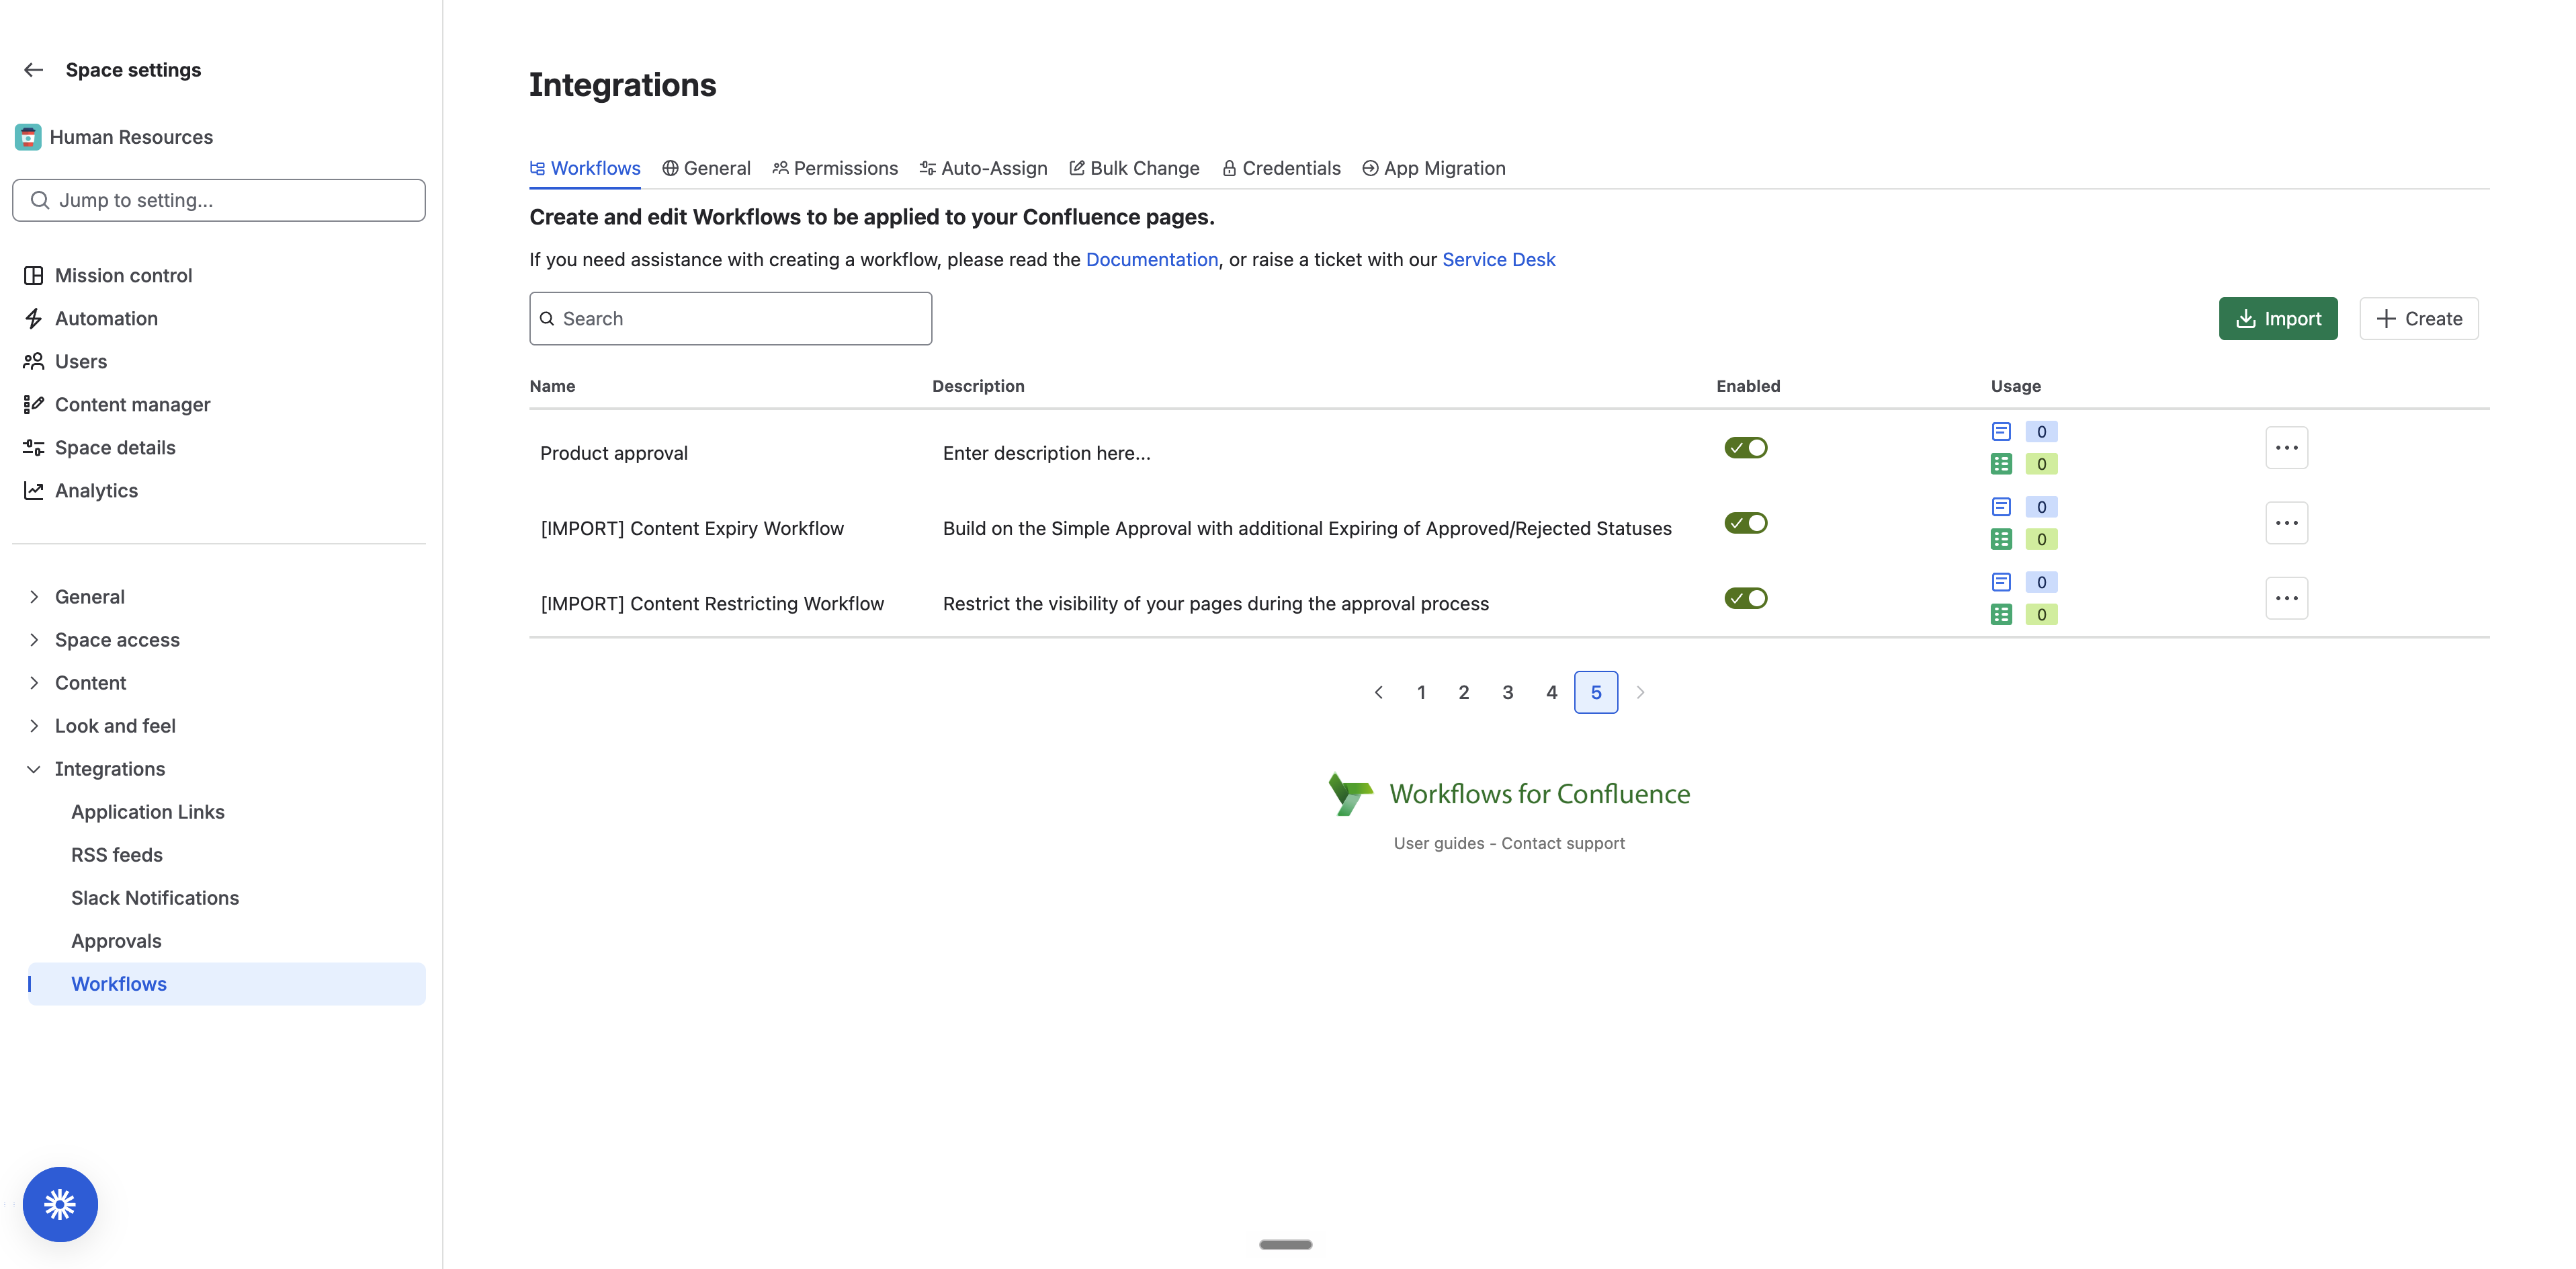
Task: Open more options for Content Restricting Workflow
Action: [2286, 598]
